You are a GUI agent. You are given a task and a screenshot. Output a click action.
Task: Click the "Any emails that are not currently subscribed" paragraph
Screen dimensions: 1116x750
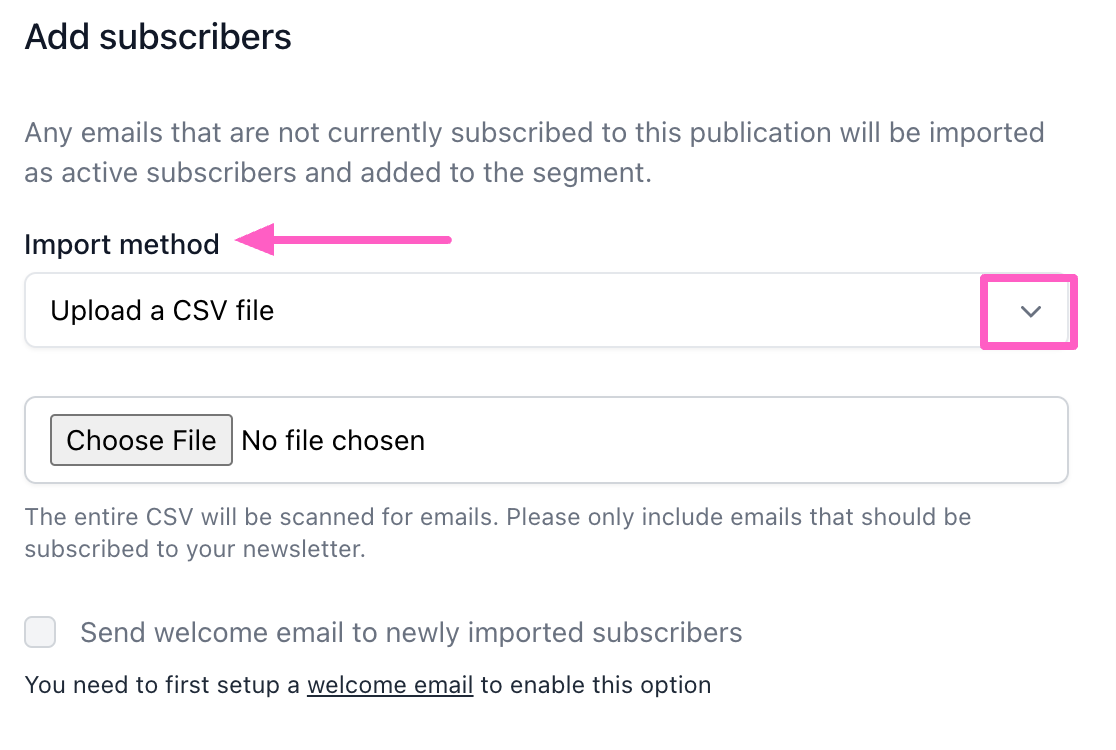click(534, 133)
